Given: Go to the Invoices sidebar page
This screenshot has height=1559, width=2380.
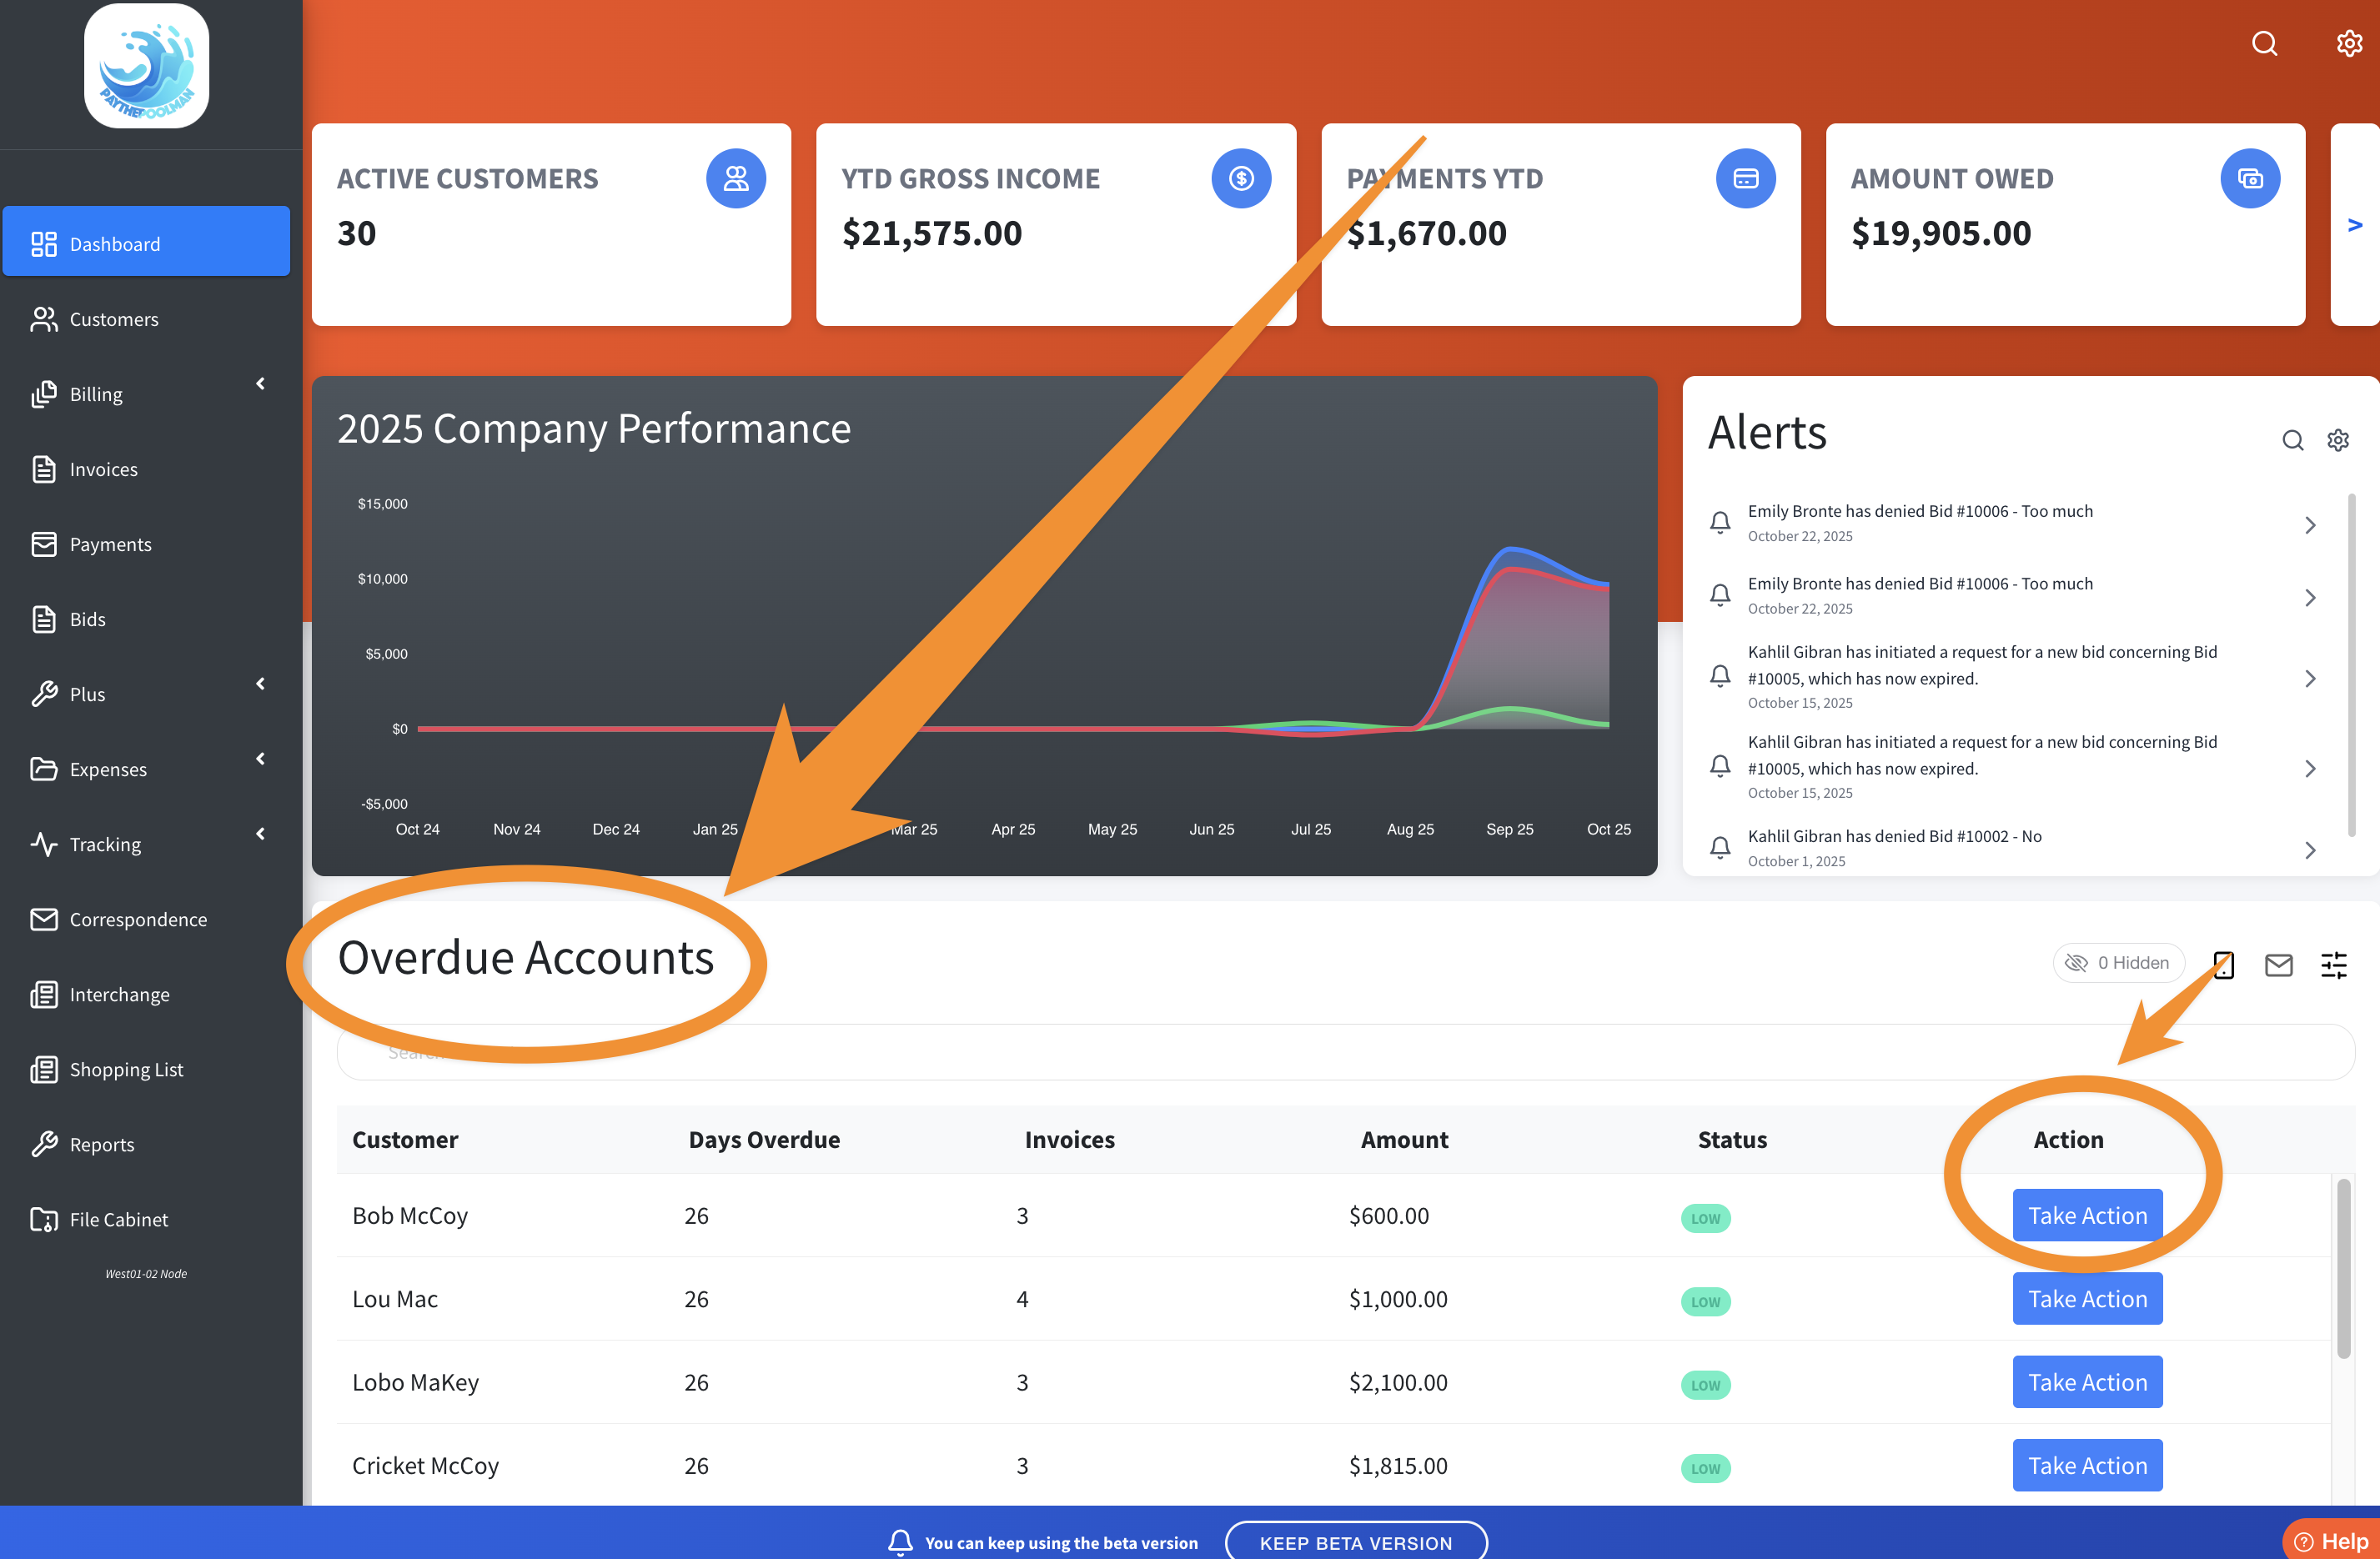Looking at the screenshot, I should coord(103,469).
